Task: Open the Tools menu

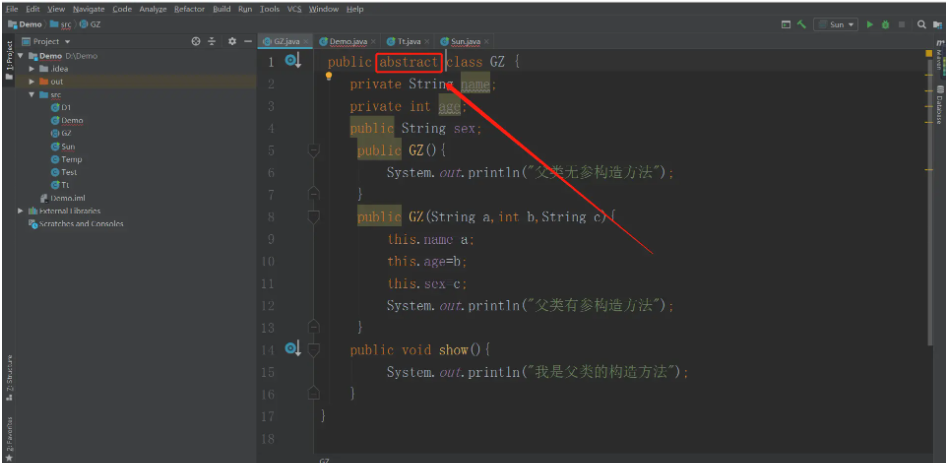Action: 270,9
